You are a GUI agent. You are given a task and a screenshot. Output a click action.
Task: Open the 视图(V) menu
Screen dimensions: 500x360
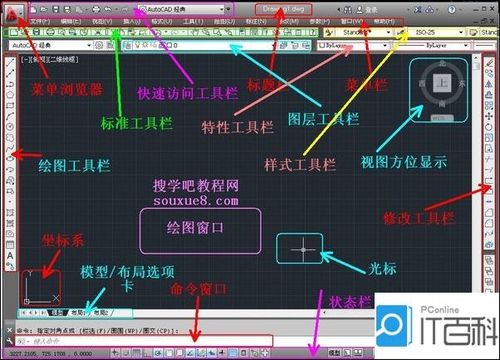point(102,22)
